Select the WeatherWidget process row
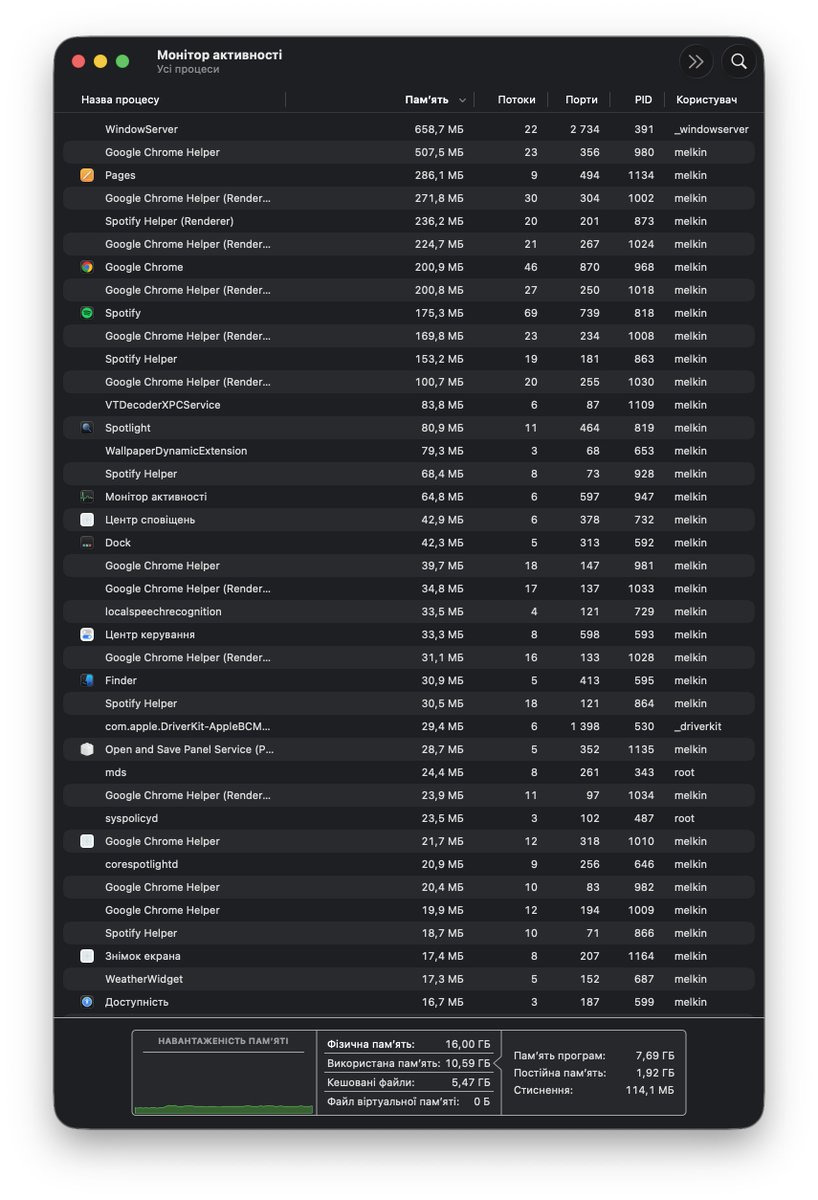The height and width of the screenshot is (1200, 818). (409, 980)
